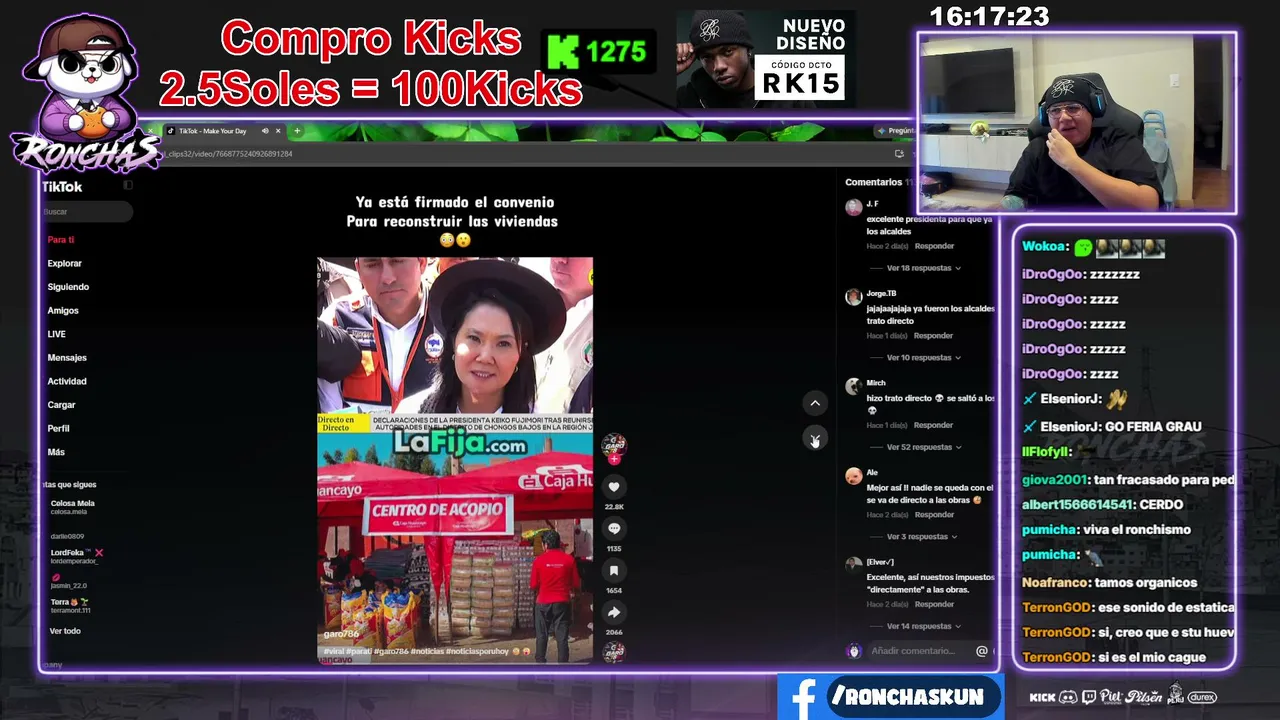This screenshot has height=720, width=1280.
Task: Open the garo786 creator avatar beside the video
Action: (614, 446)
